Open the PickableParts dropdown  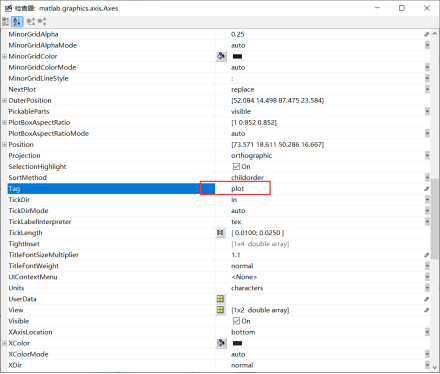[427, 111]
